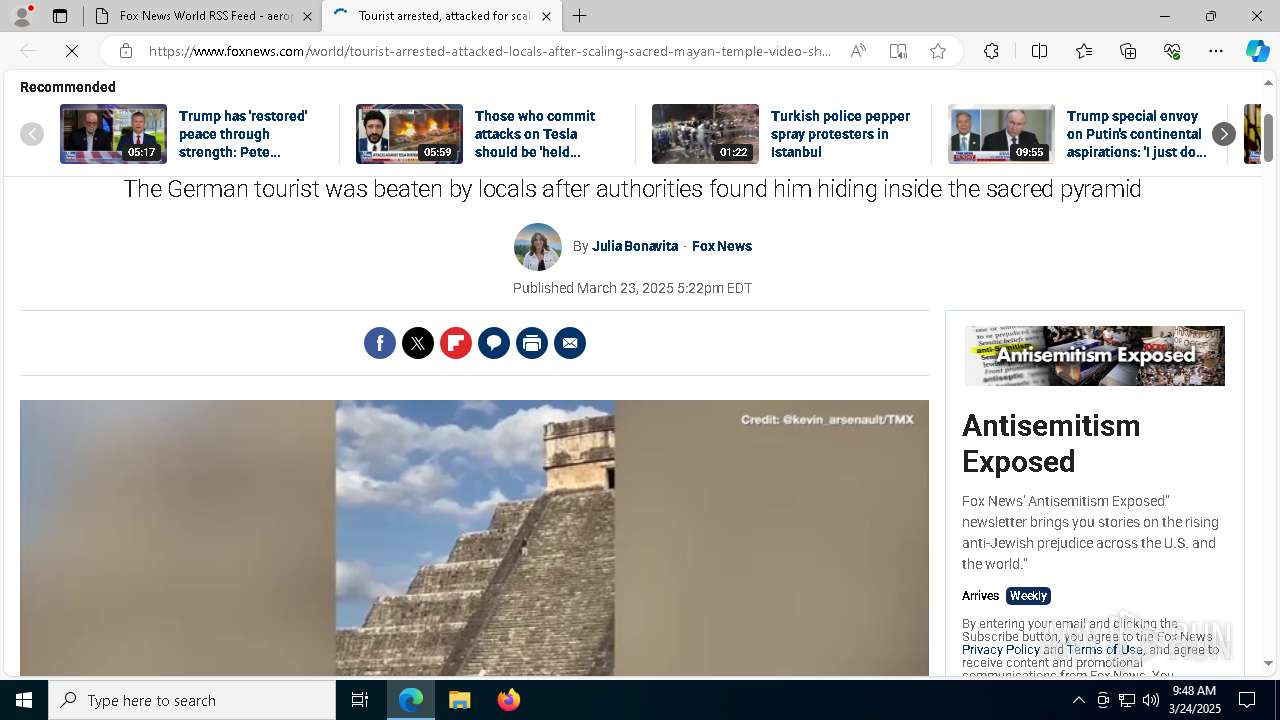Open browser profile avatar icon
The height and width of the screenshot is (720, 1280).
22,16
